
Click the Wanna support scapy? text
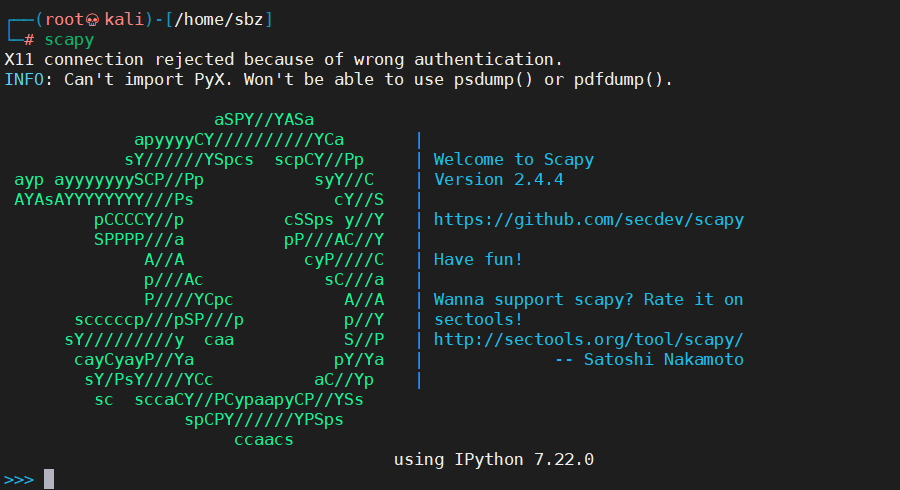[x=533, y=300]
